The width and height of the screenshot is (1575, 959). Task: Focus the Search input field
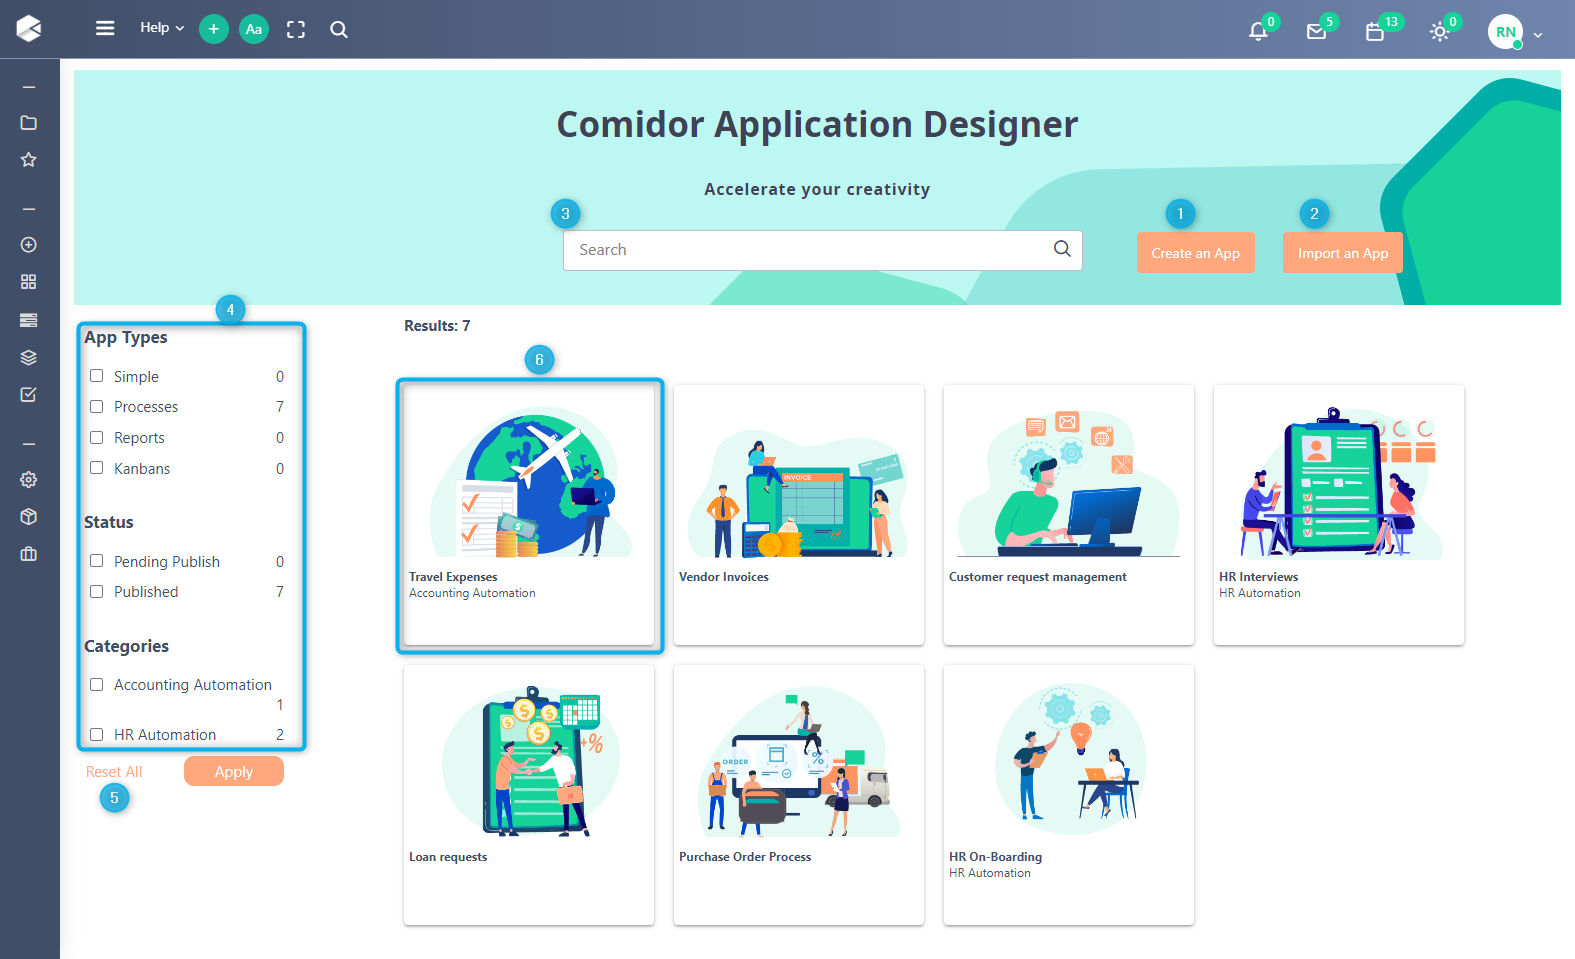point(822,250)
